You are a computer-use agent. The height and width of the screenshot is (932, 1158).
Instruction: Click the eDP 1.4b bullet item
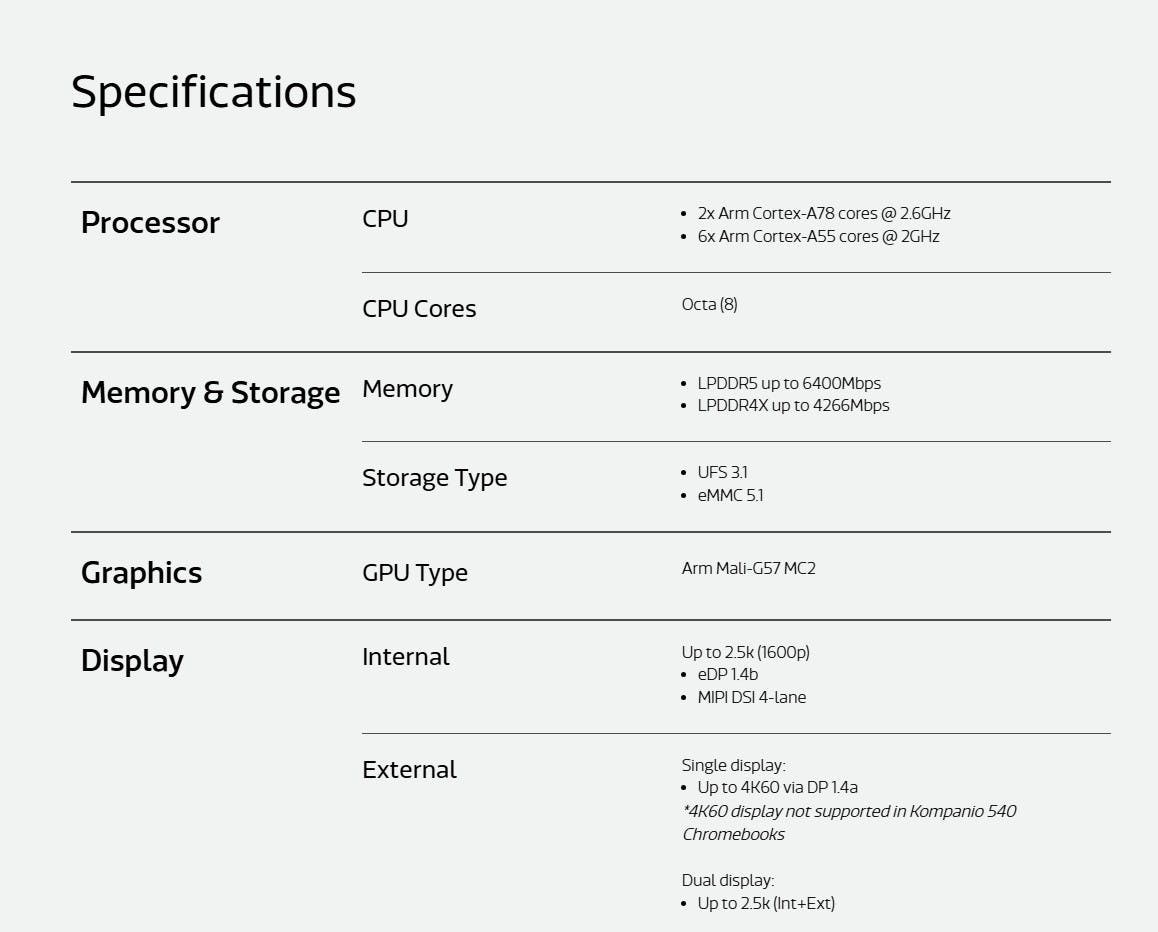point(728,674)
